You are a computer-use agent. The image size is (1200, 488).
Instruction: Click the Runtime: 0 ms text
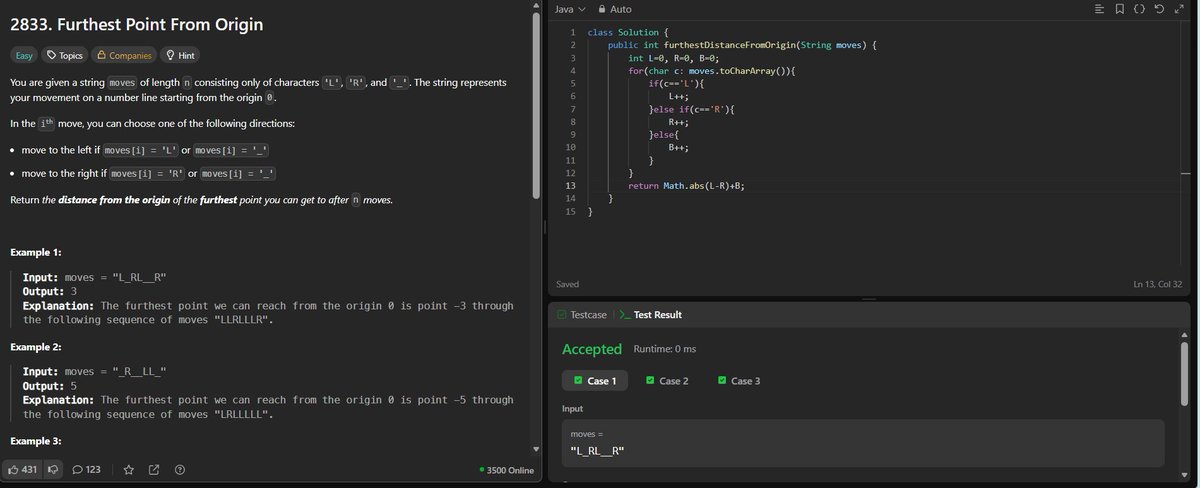pos(665,349)
